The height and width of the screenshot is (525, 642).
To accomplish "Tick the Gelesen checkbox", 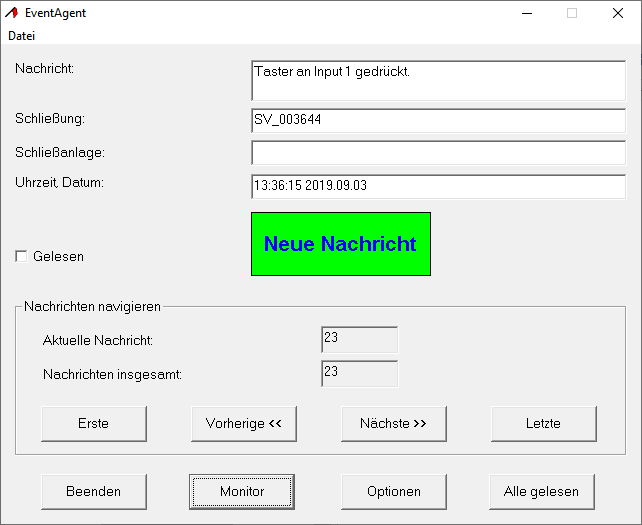I will pos(22,256).
